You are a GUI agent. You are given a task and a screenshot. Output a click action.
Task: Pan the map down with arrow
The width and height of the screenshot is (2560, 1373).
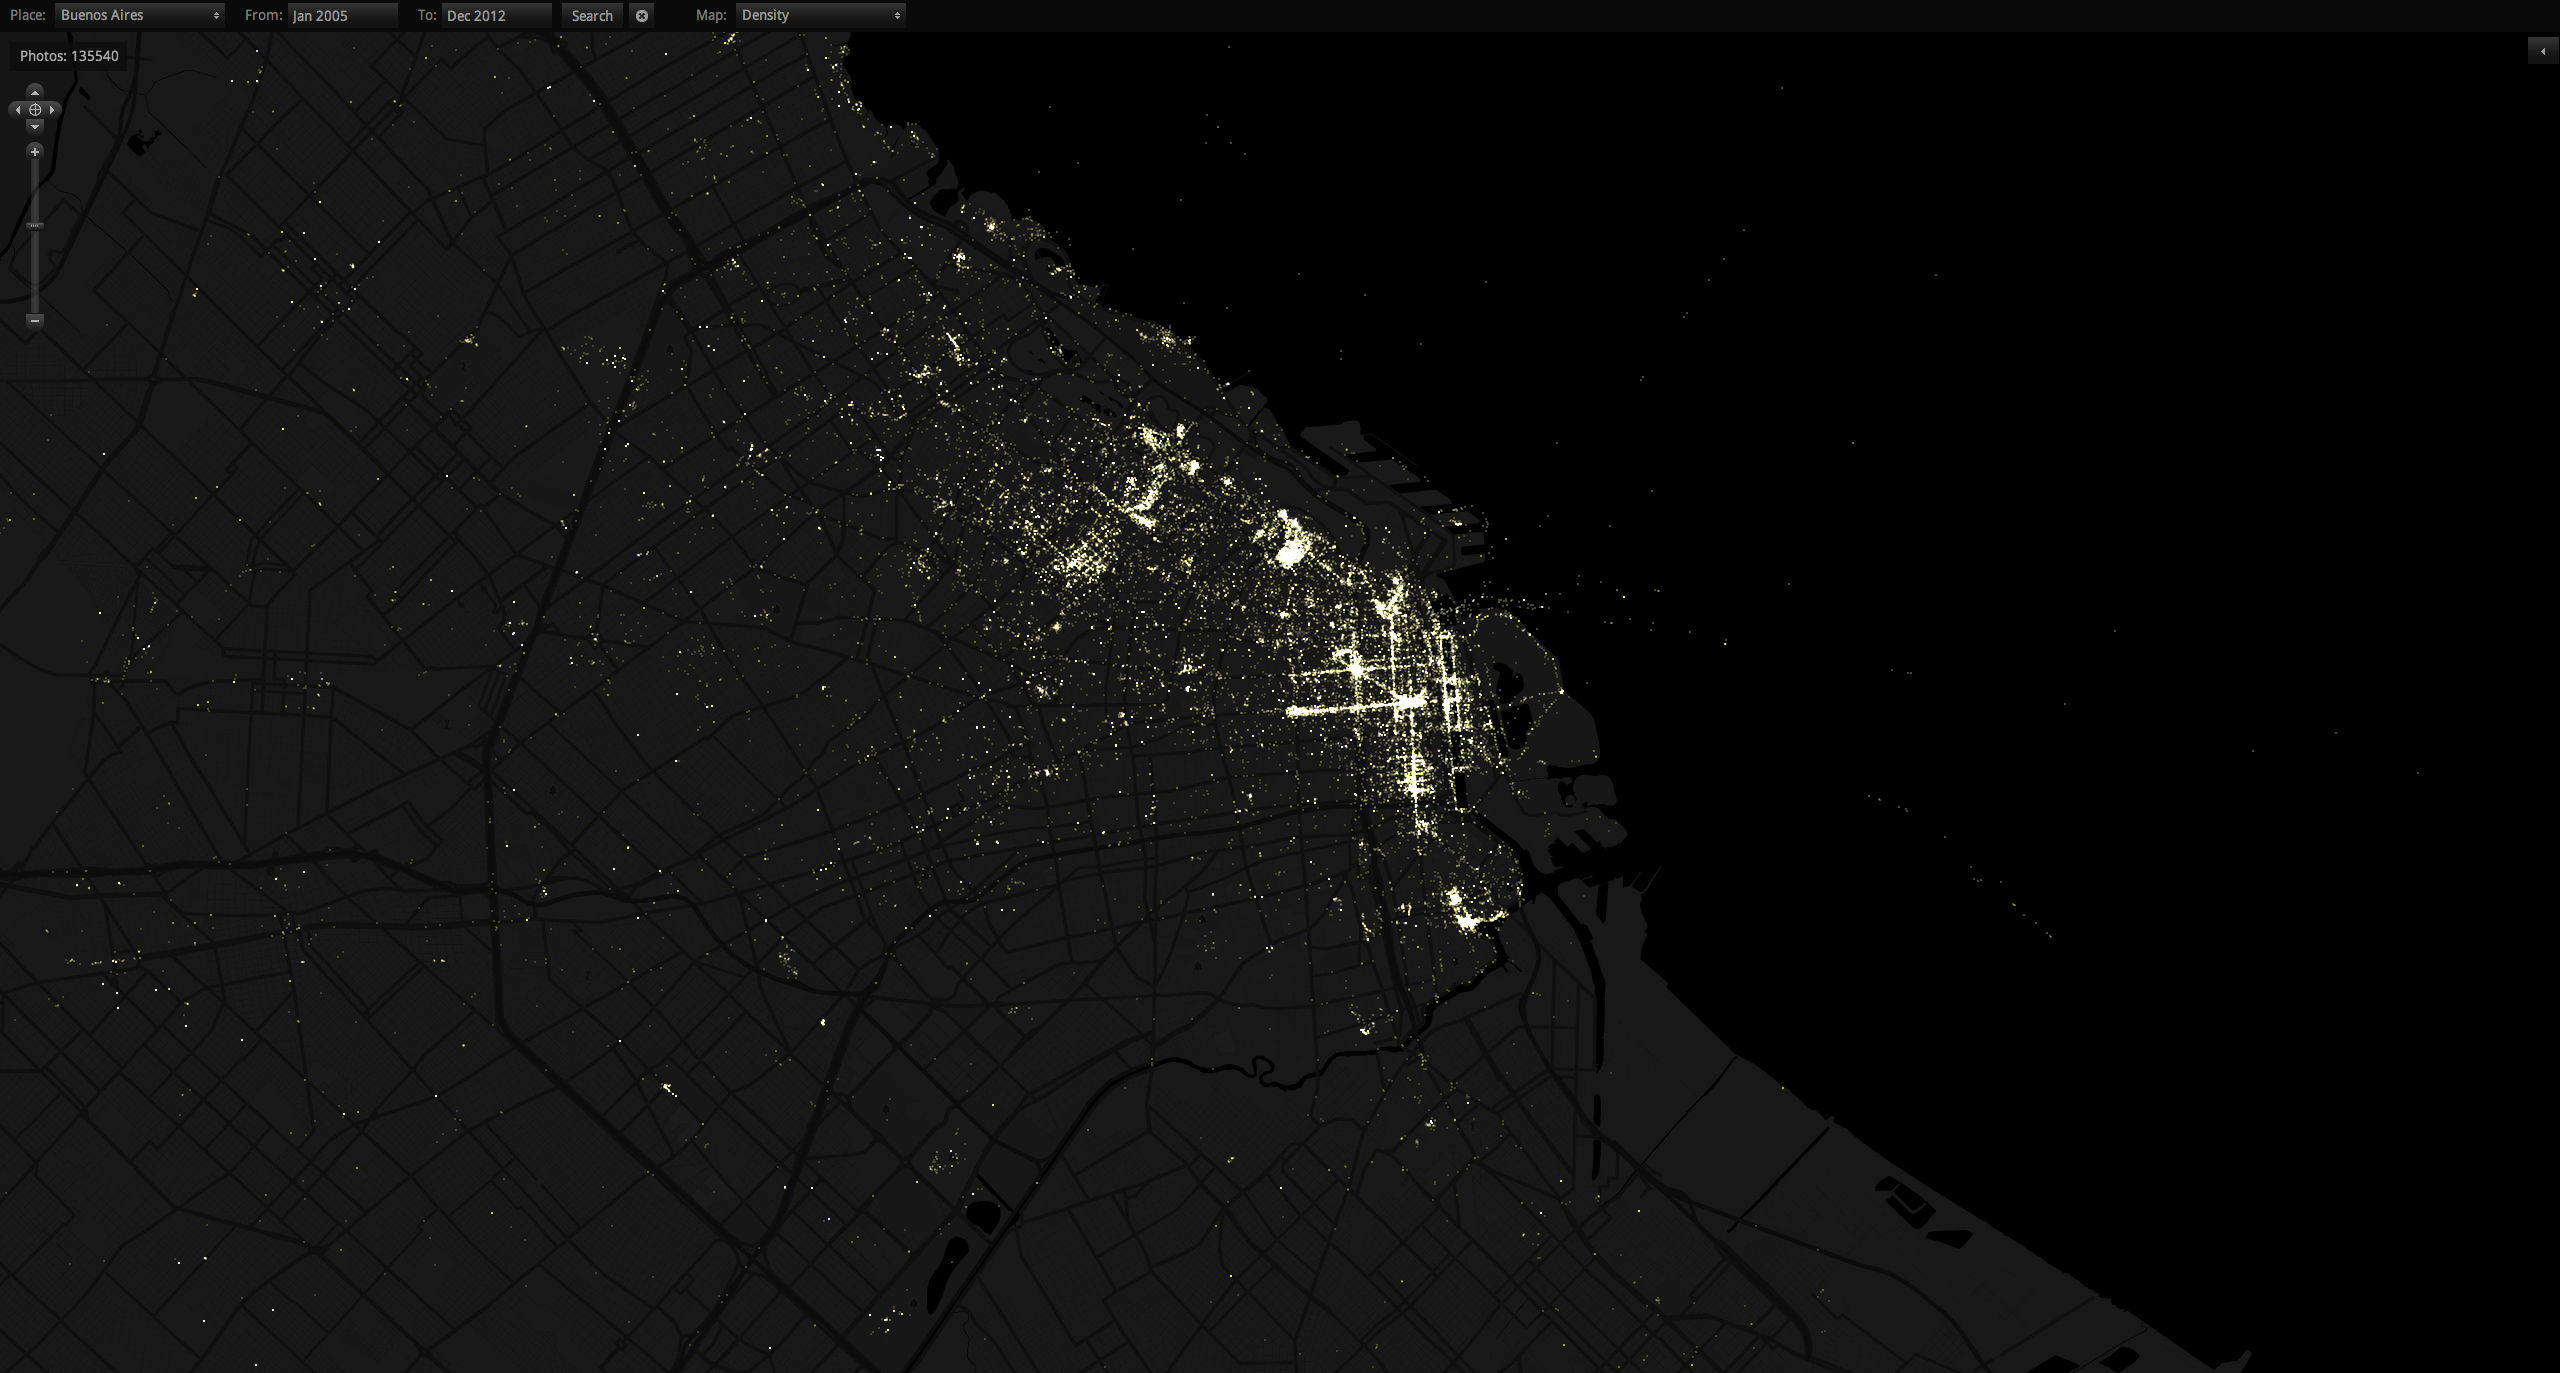point(35,127)
